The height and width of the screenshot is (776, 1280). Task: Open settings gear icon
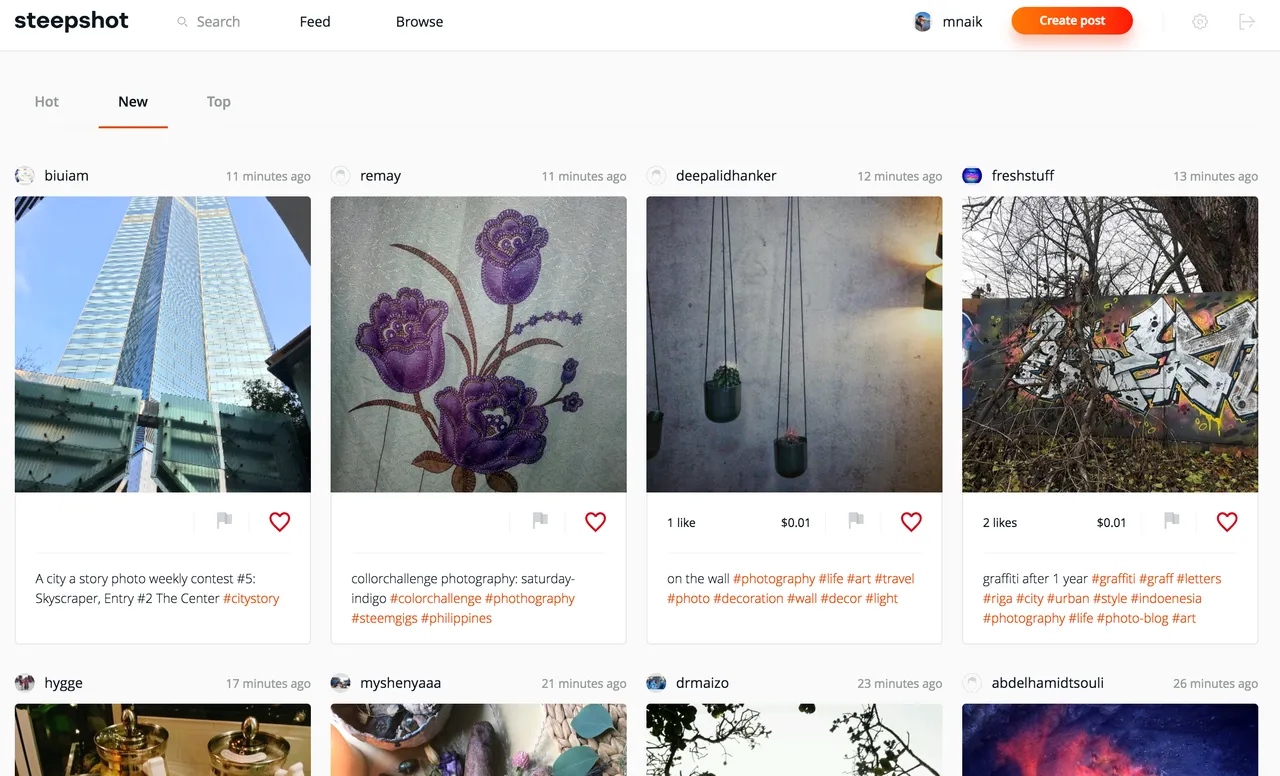point(1200,22)
